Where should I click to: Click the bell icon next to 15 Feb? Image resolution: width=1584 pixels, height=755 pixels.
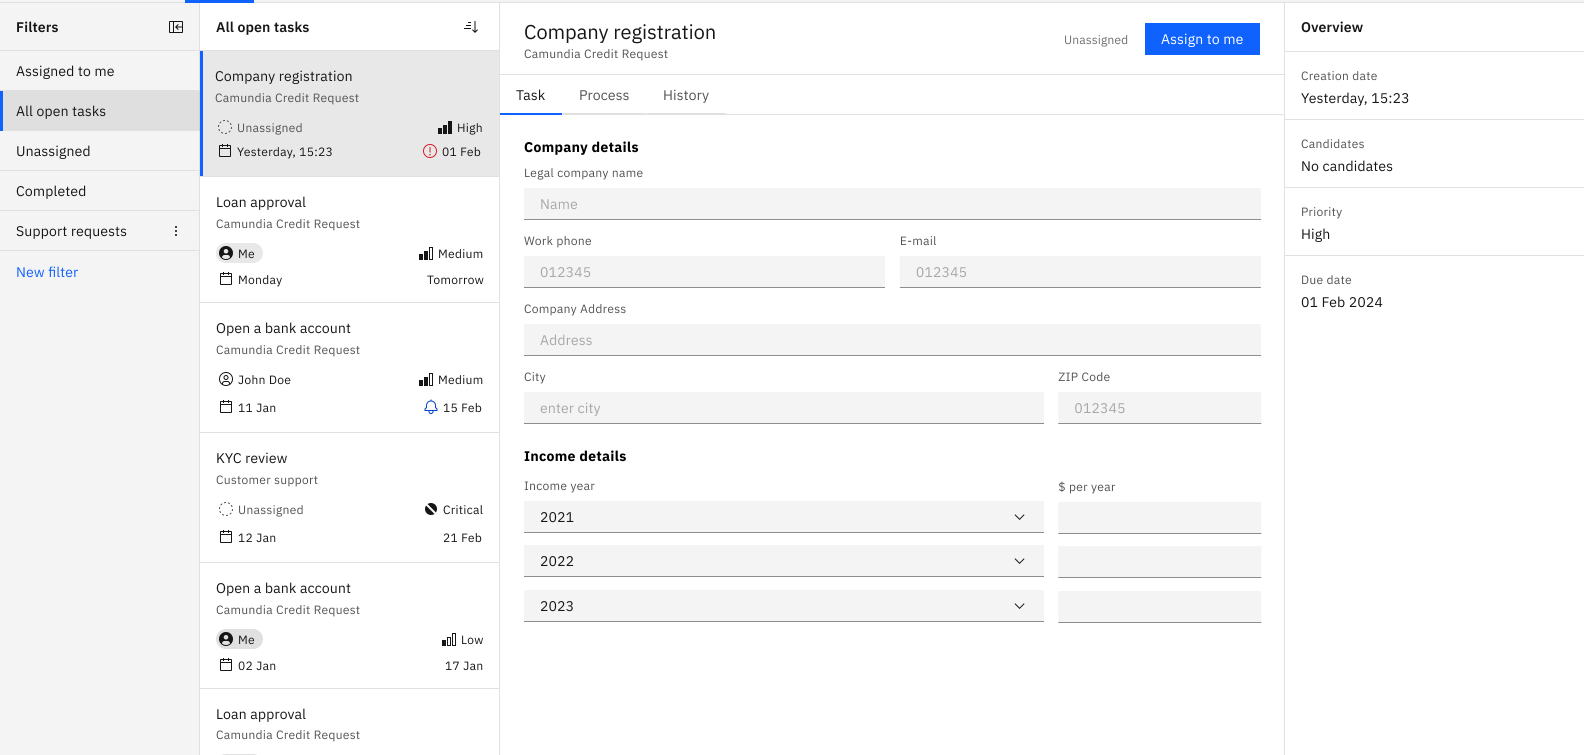tap(431, 408)
